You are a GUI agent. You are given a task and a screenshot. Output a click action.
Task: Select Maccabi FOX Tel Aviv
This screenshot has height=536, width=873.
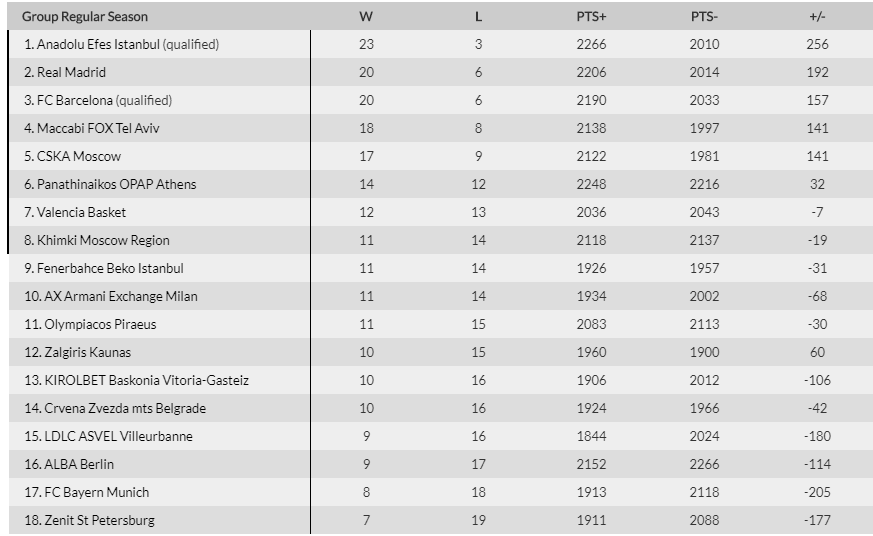pos(98,129)
